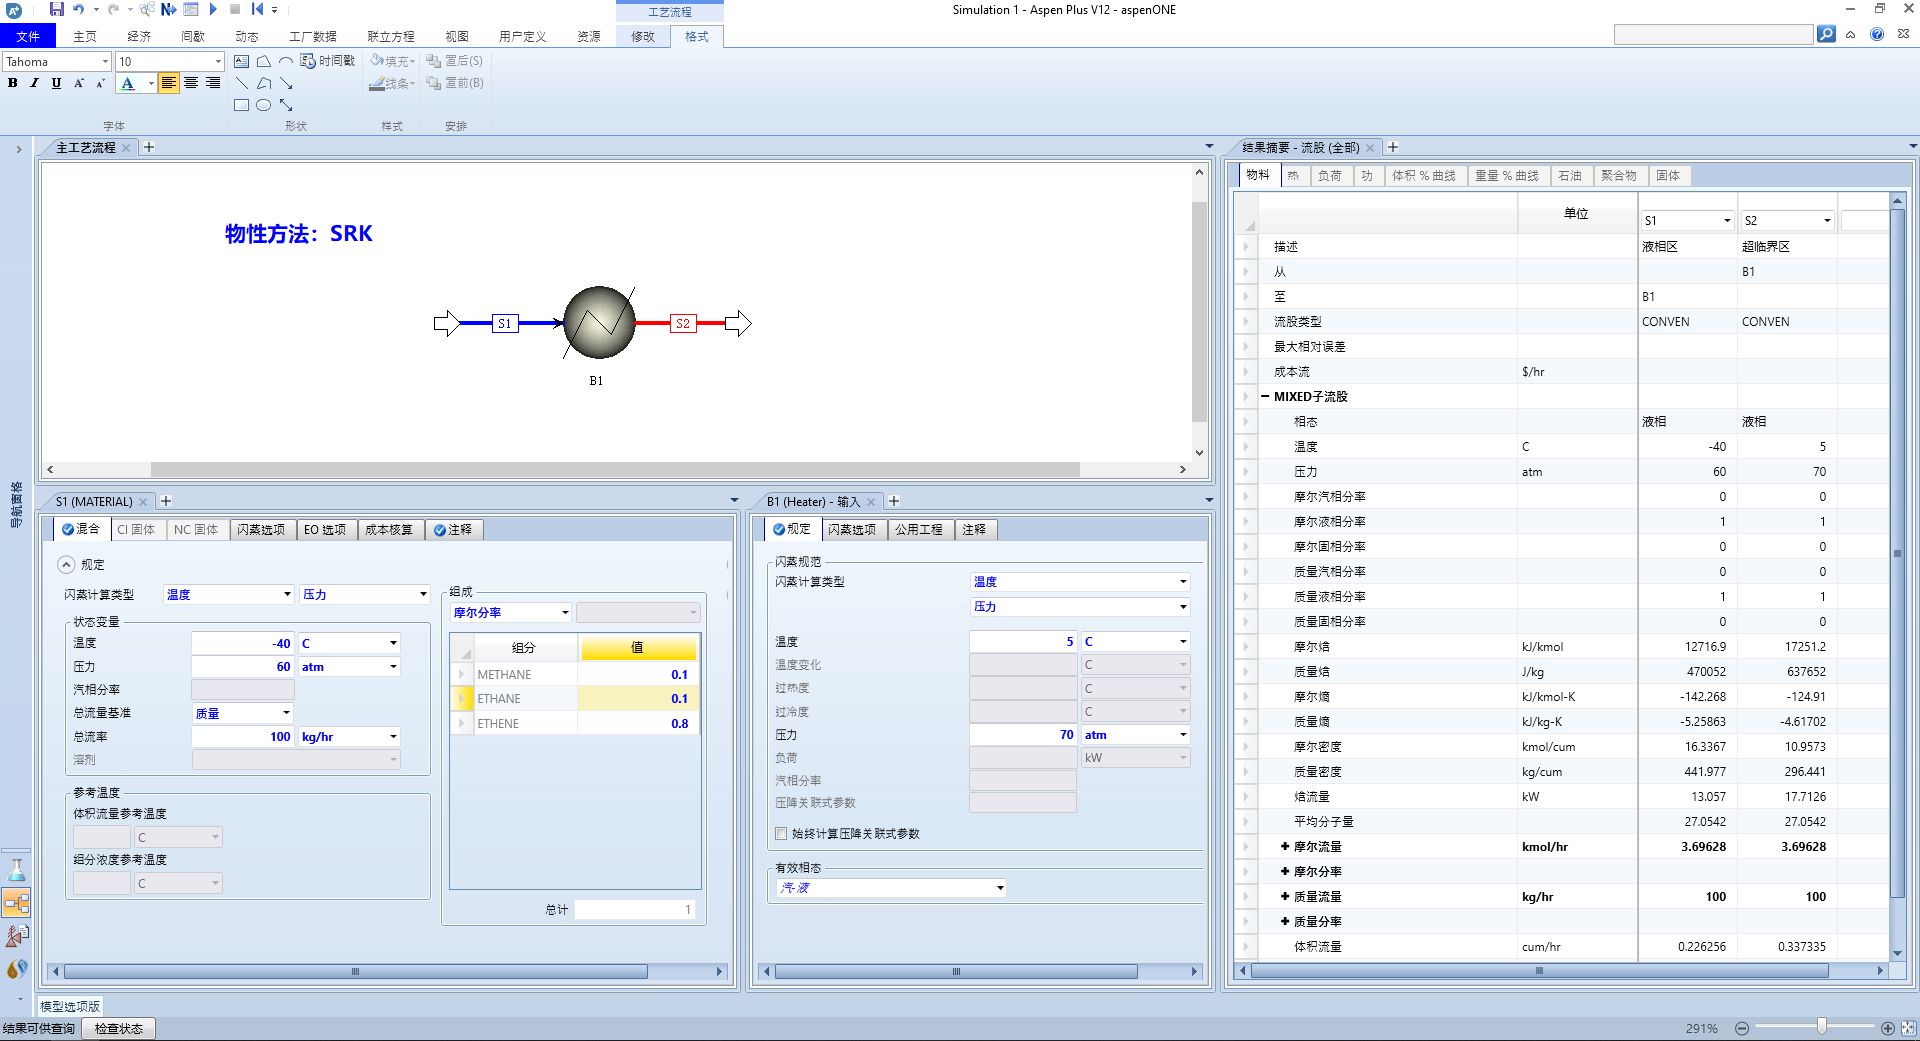Image resolution: width=1920 pixels, height=1041 pixels.
Task: Switch to the 修改 ribbon tab
Action: [x=643, y=36]
